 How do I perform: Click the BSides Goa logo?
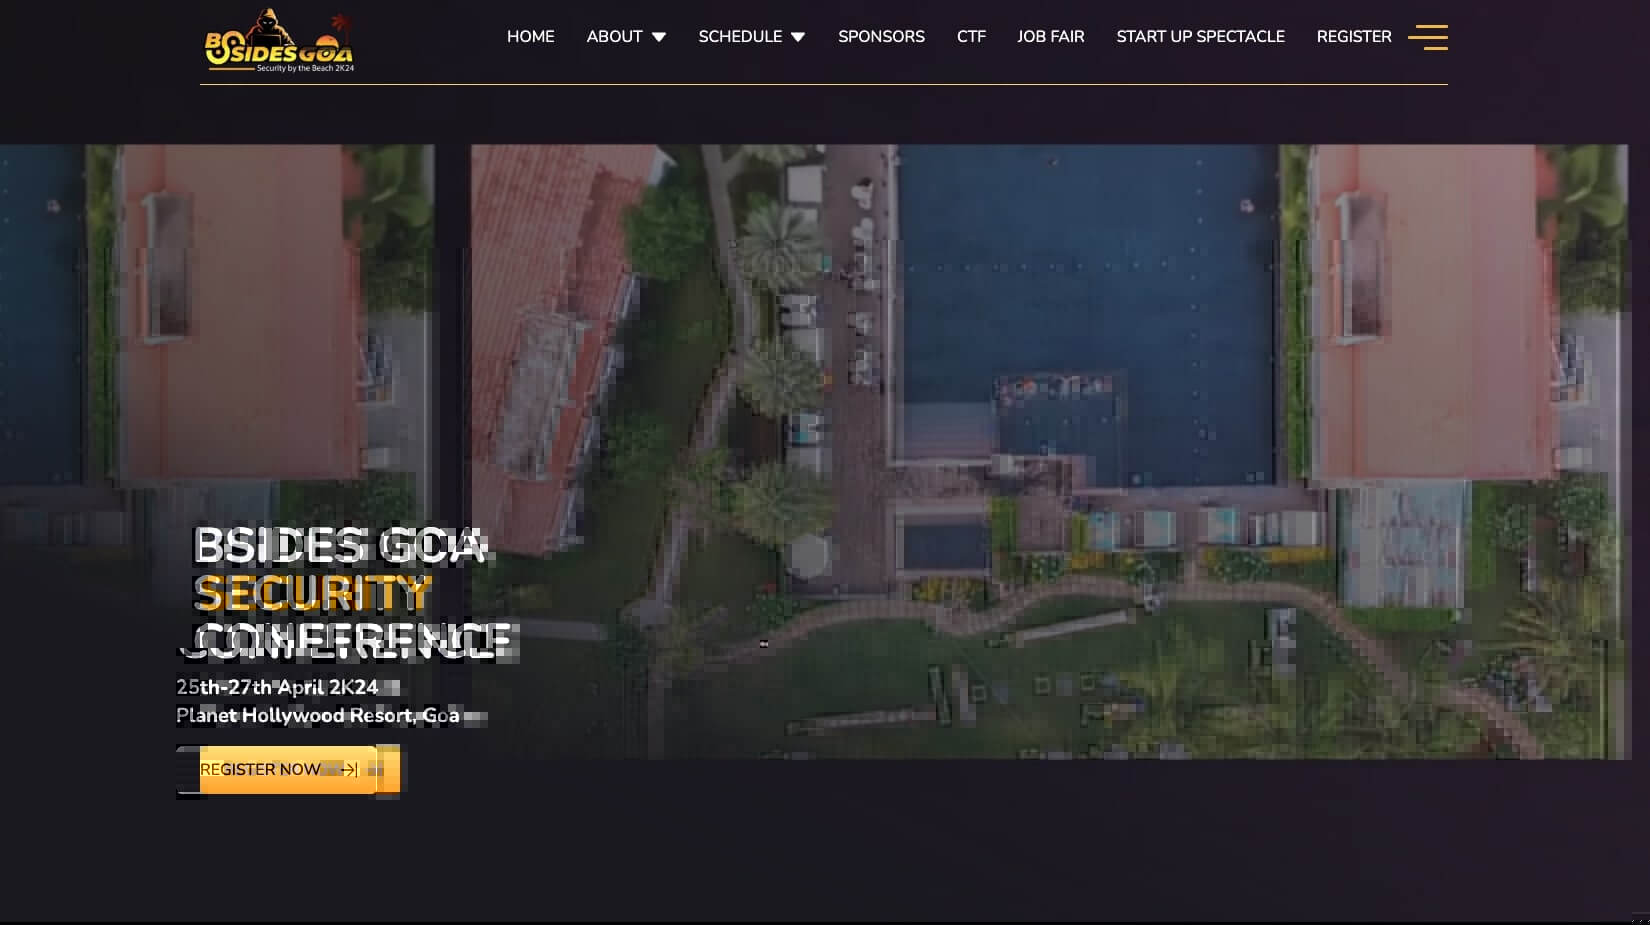point(279,41)
